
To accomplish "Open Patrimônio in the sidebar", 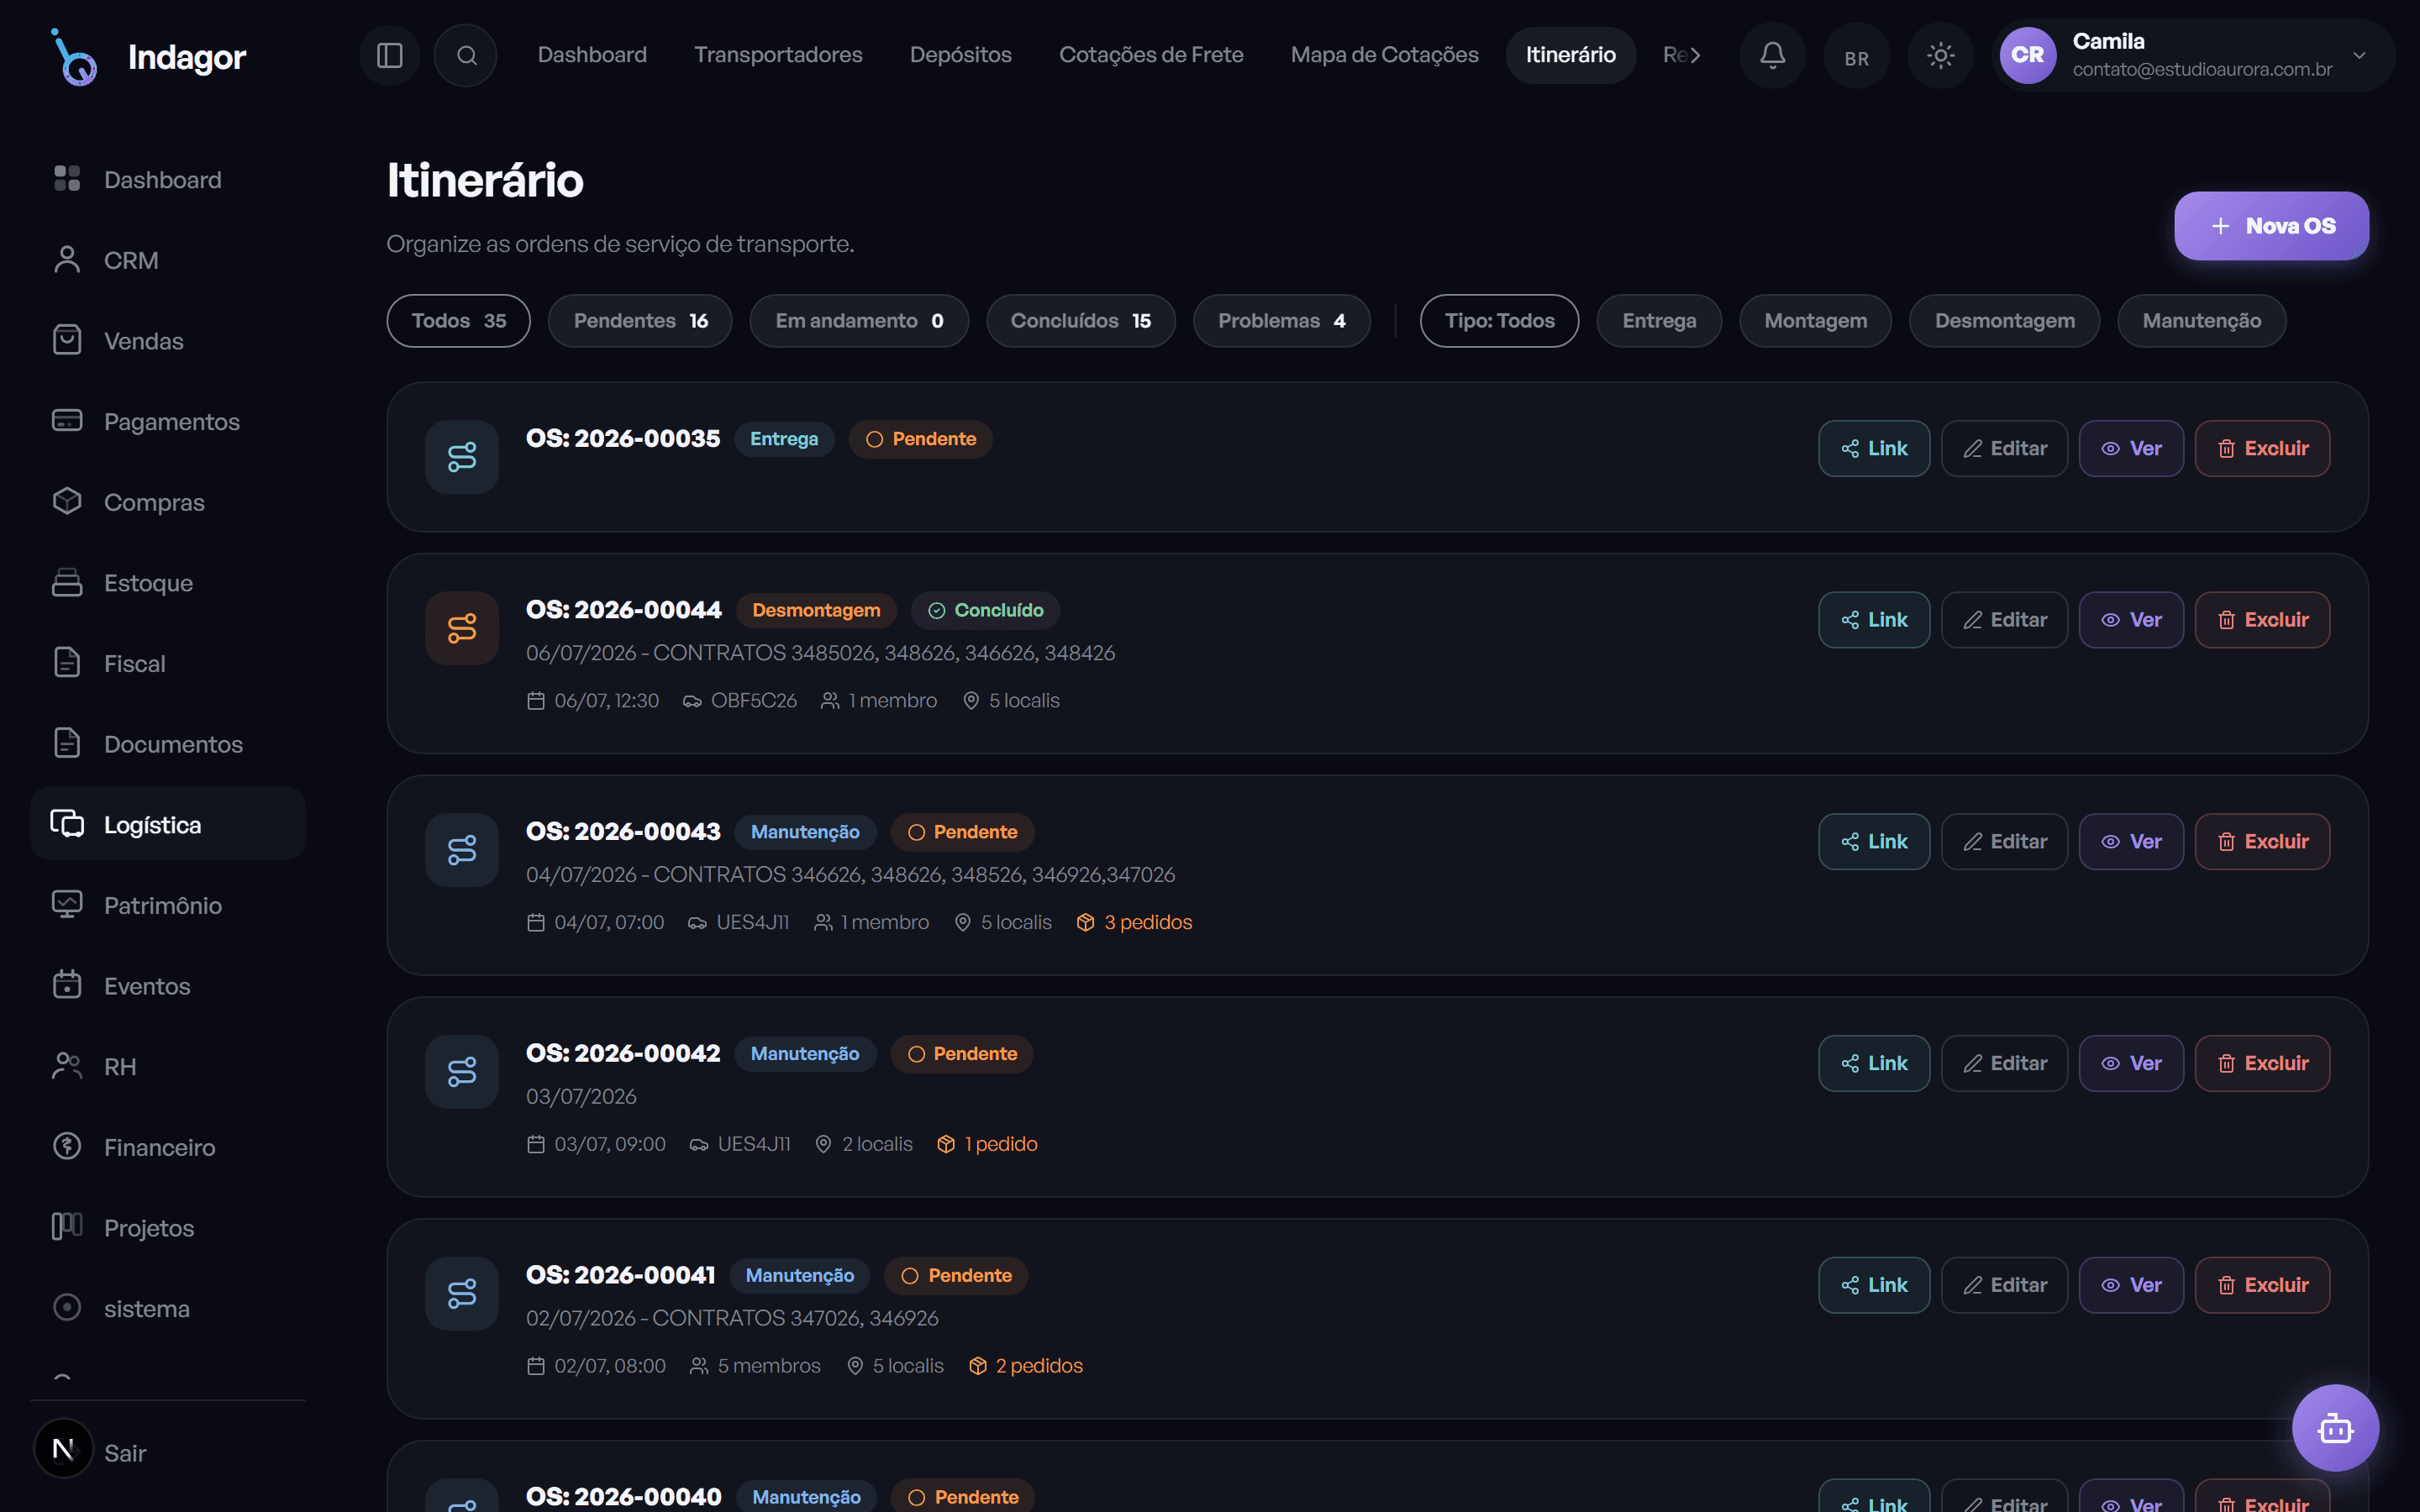I will [x=167, y=906].
